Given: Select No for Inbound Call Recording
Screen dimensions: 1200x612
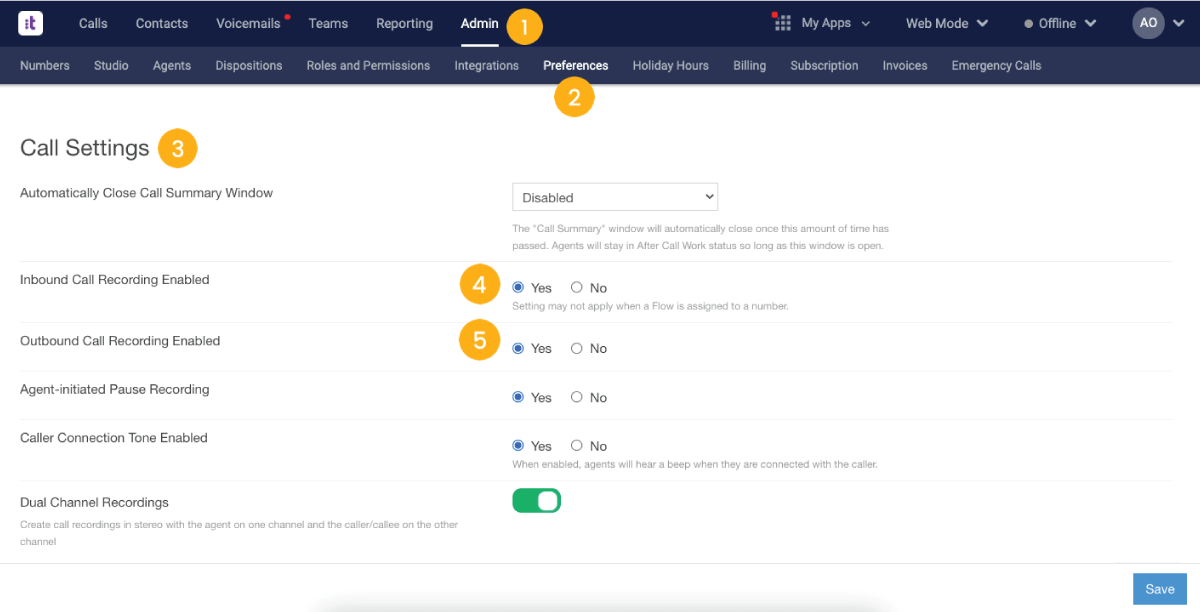Looking at the screenshot, I should [x=577, y=288].
